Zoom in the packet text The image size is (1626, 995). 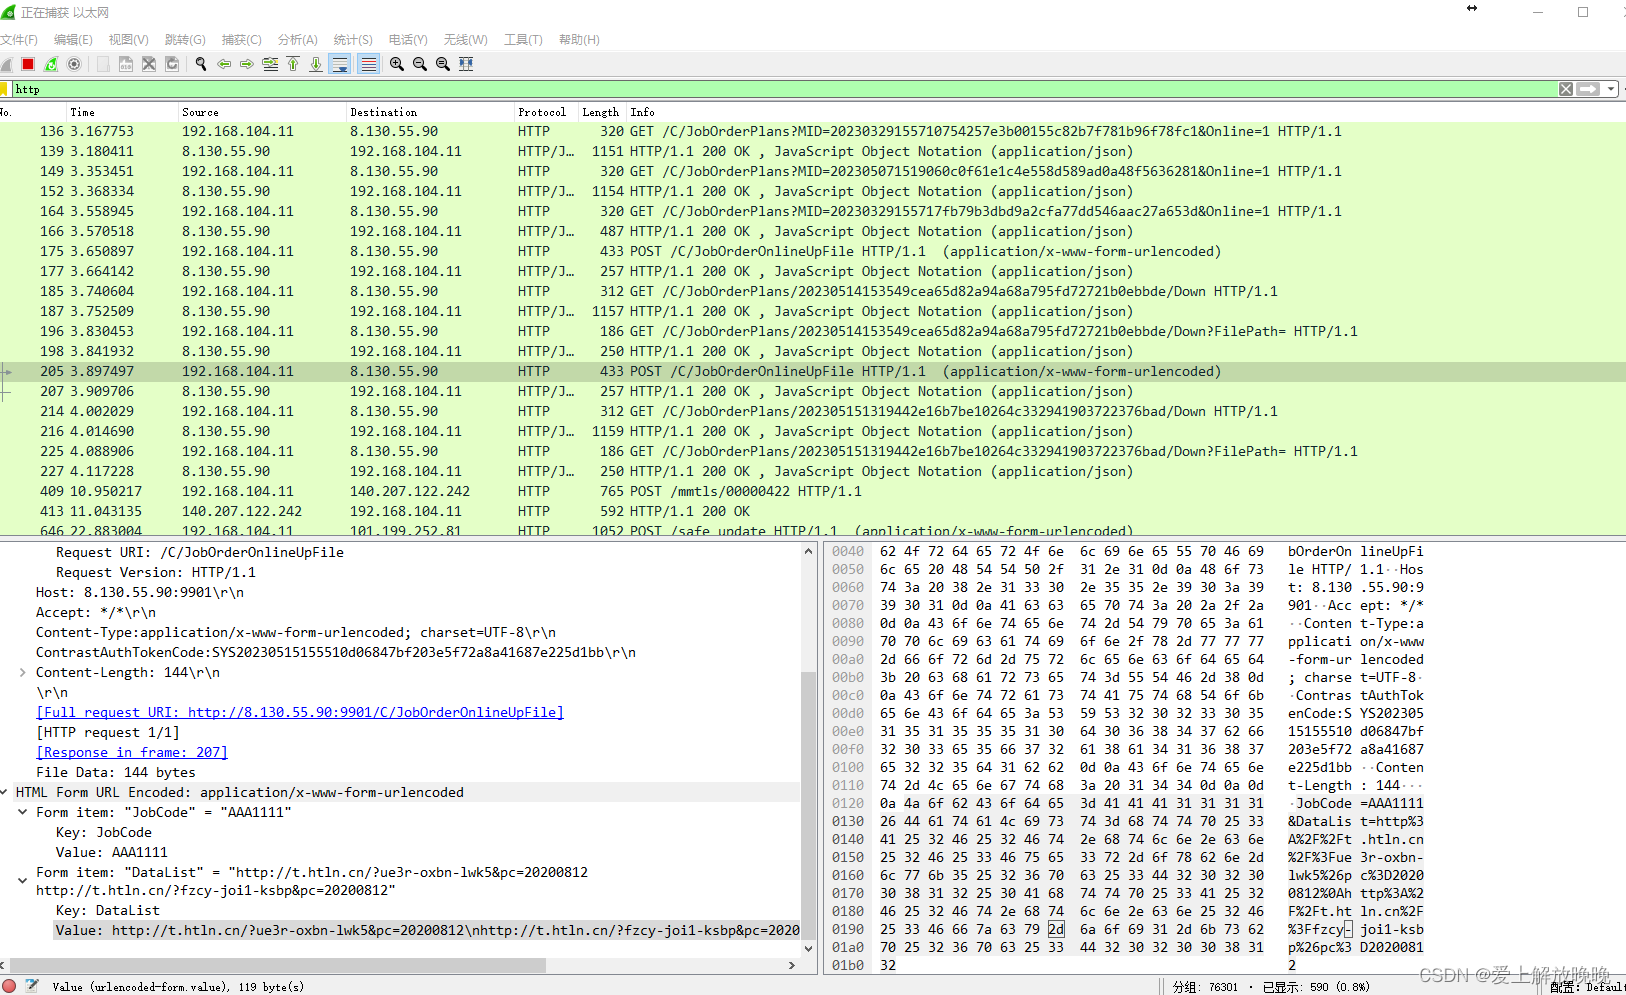pos(397,64)
